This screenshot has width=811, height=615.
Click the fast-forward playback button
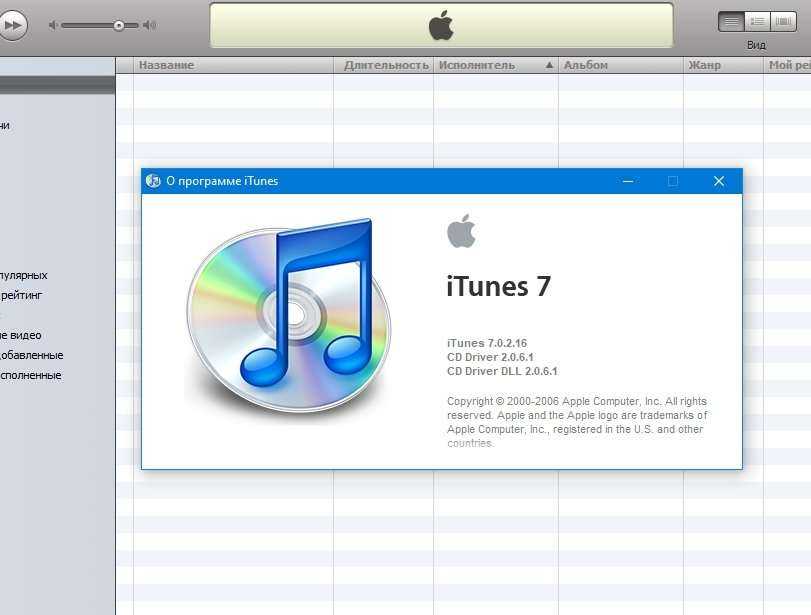pyautogui.click(x=12, y=25)
